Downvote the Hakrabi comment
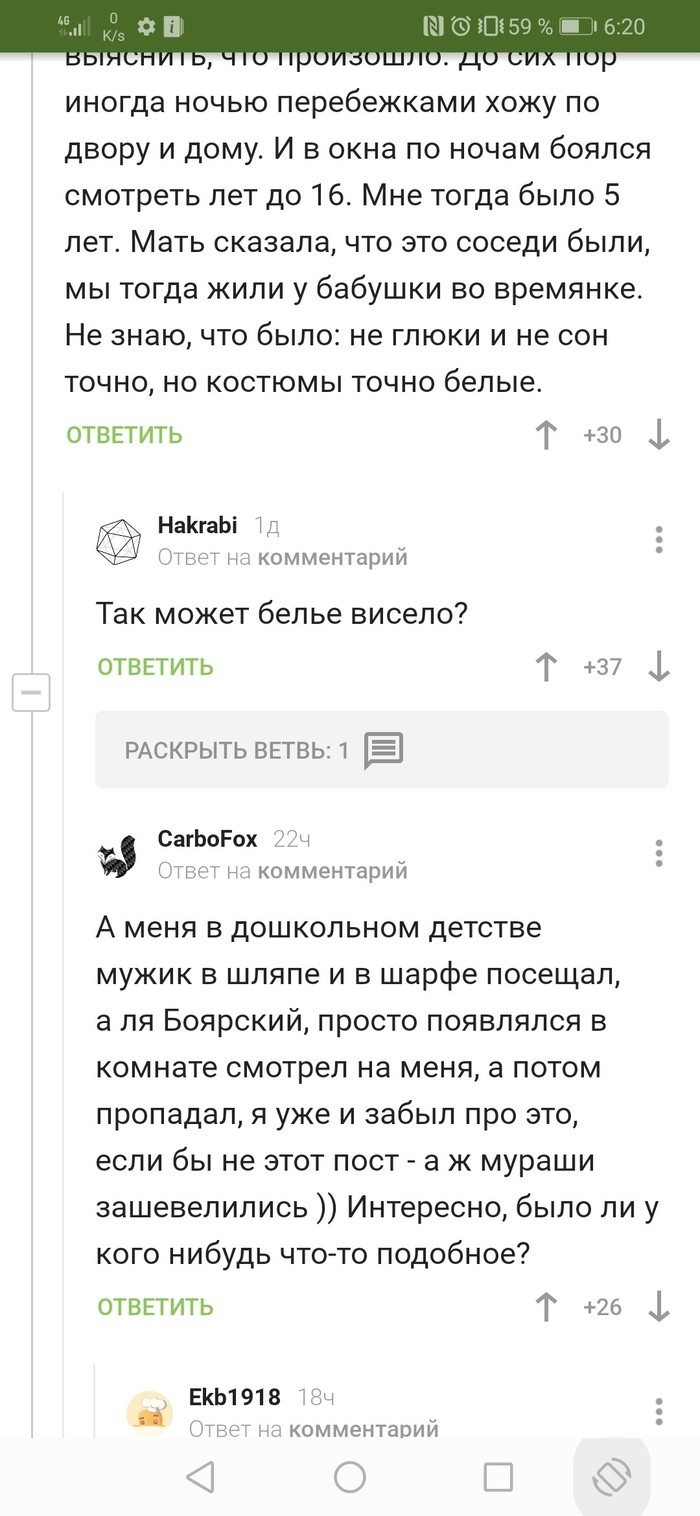This screenshot has height=1516, width=700. (x=658, y=667)
